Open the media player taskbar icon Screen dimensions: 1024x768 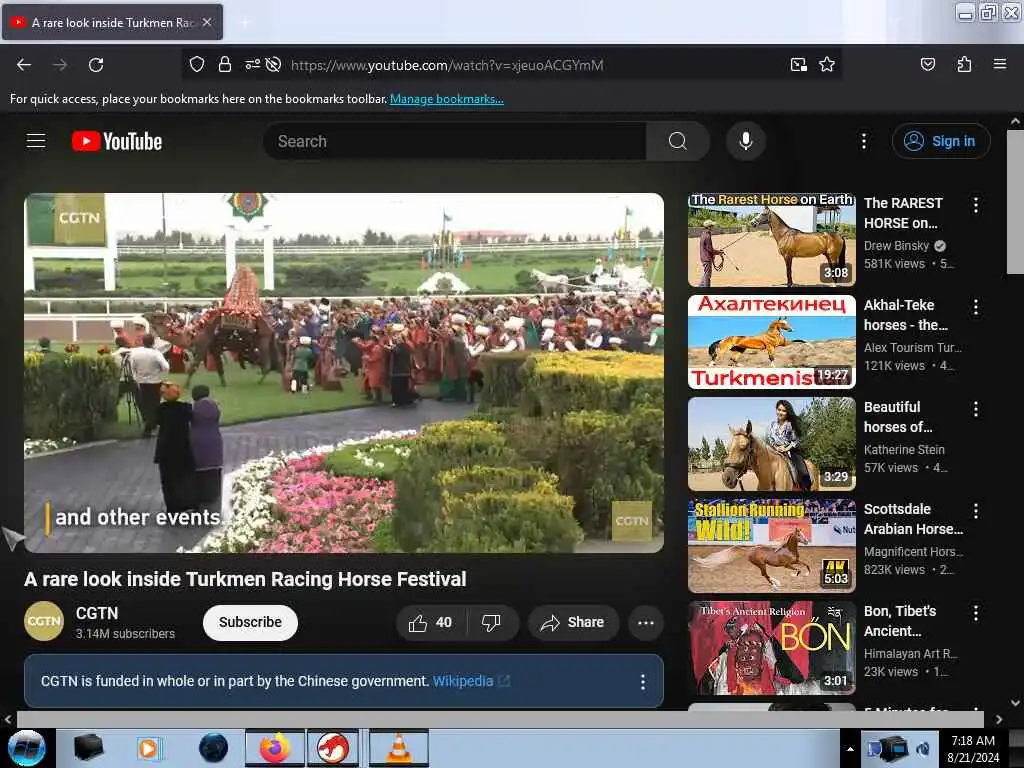(148, 748)
